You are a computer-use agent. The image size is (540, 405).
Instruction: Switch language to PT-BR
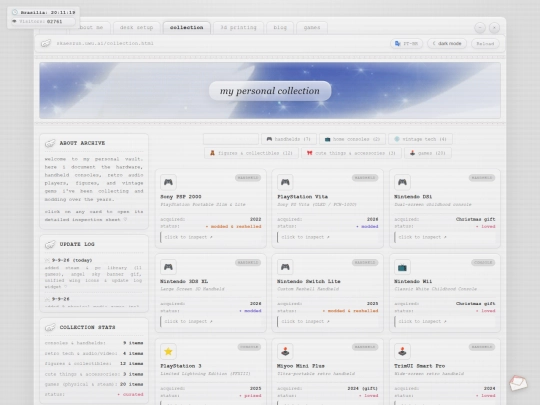click(x=406, y=43)
